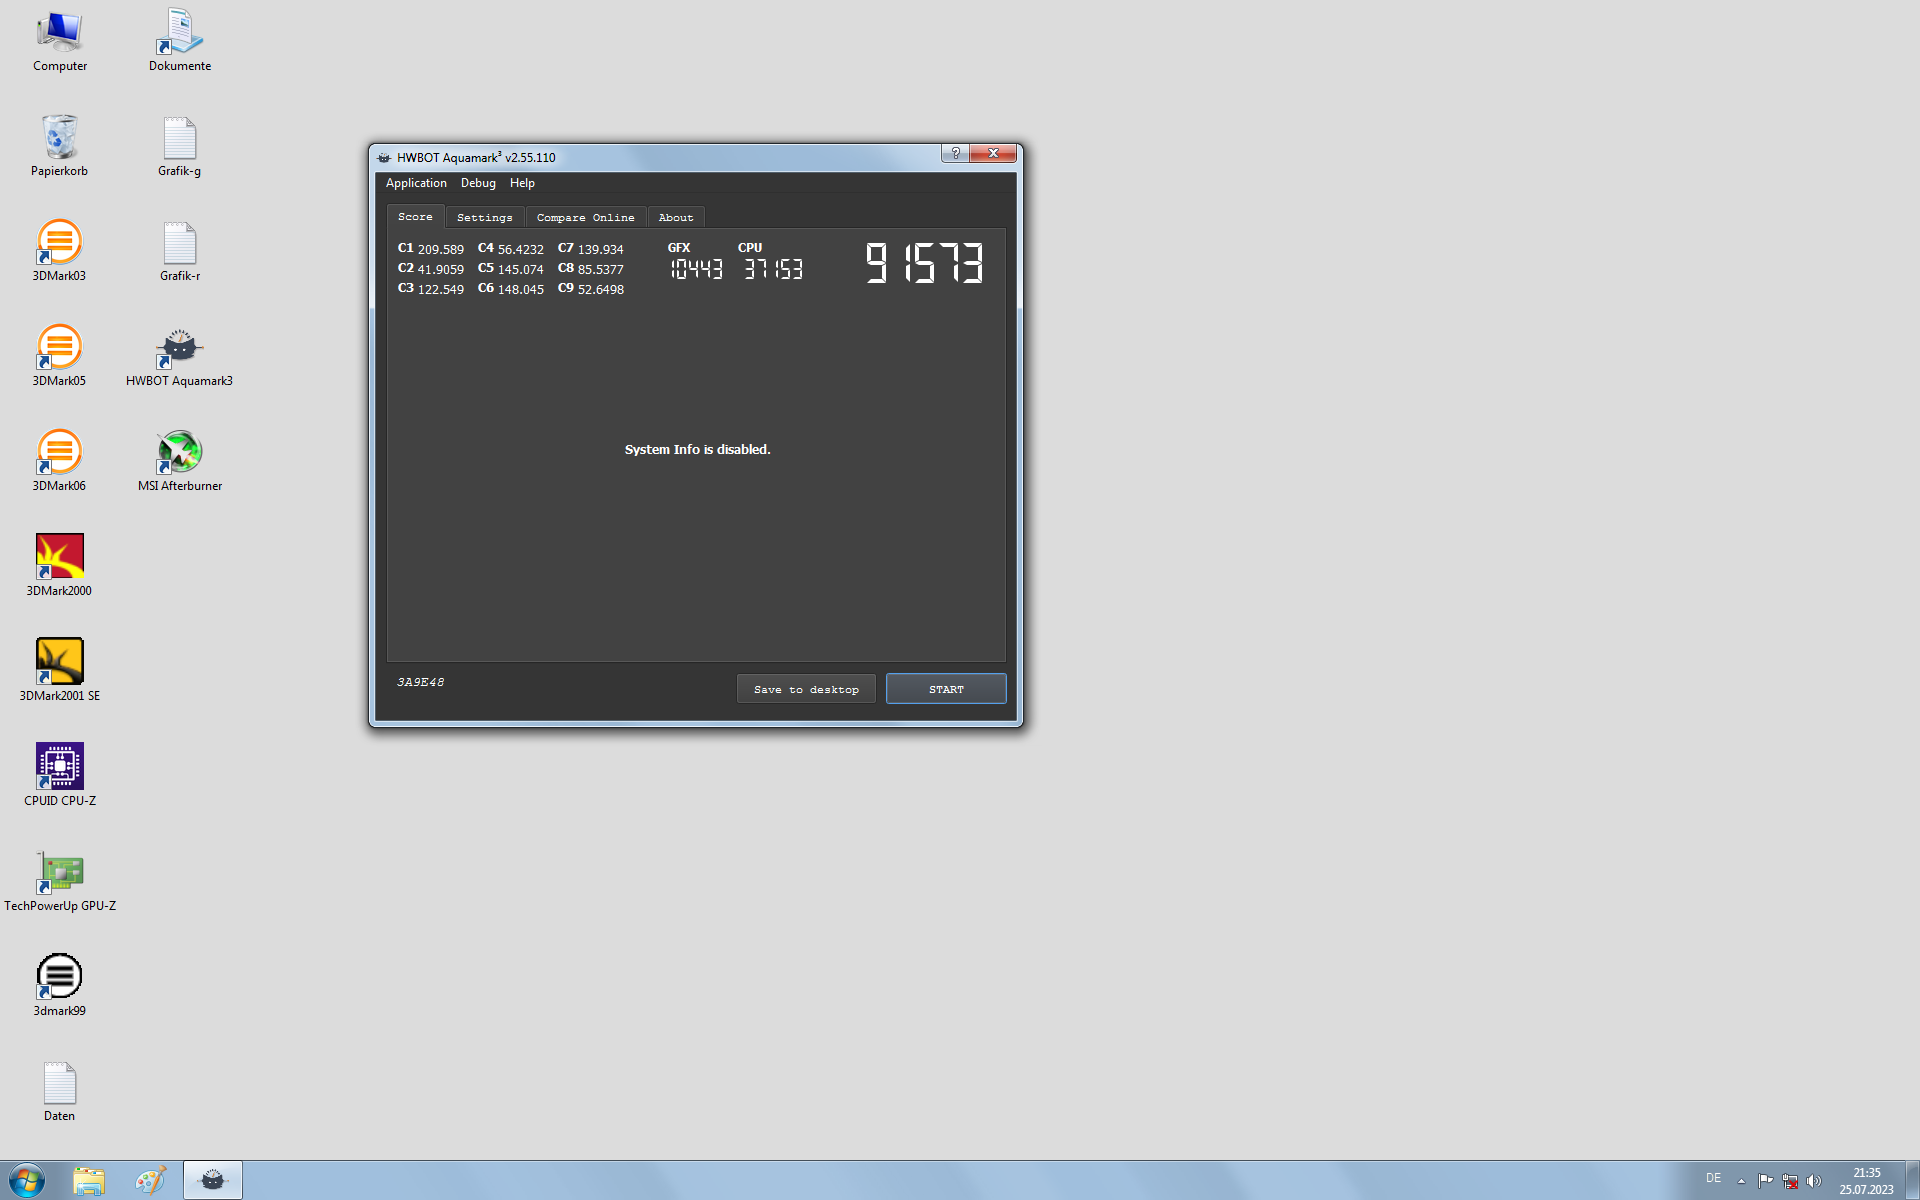
Task: Open the Windows Start menu orb
Action: click(27, 1181)
